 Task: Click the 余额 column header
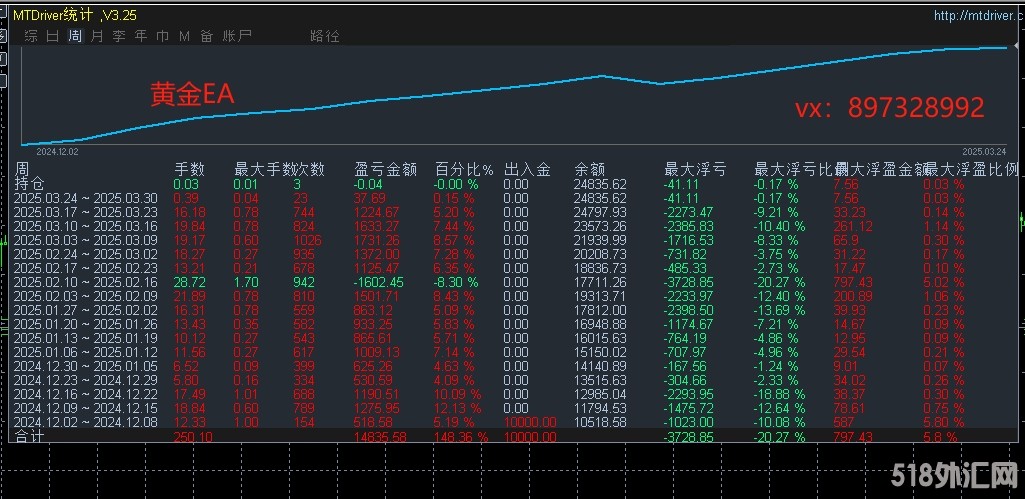(x=590, y=169)
